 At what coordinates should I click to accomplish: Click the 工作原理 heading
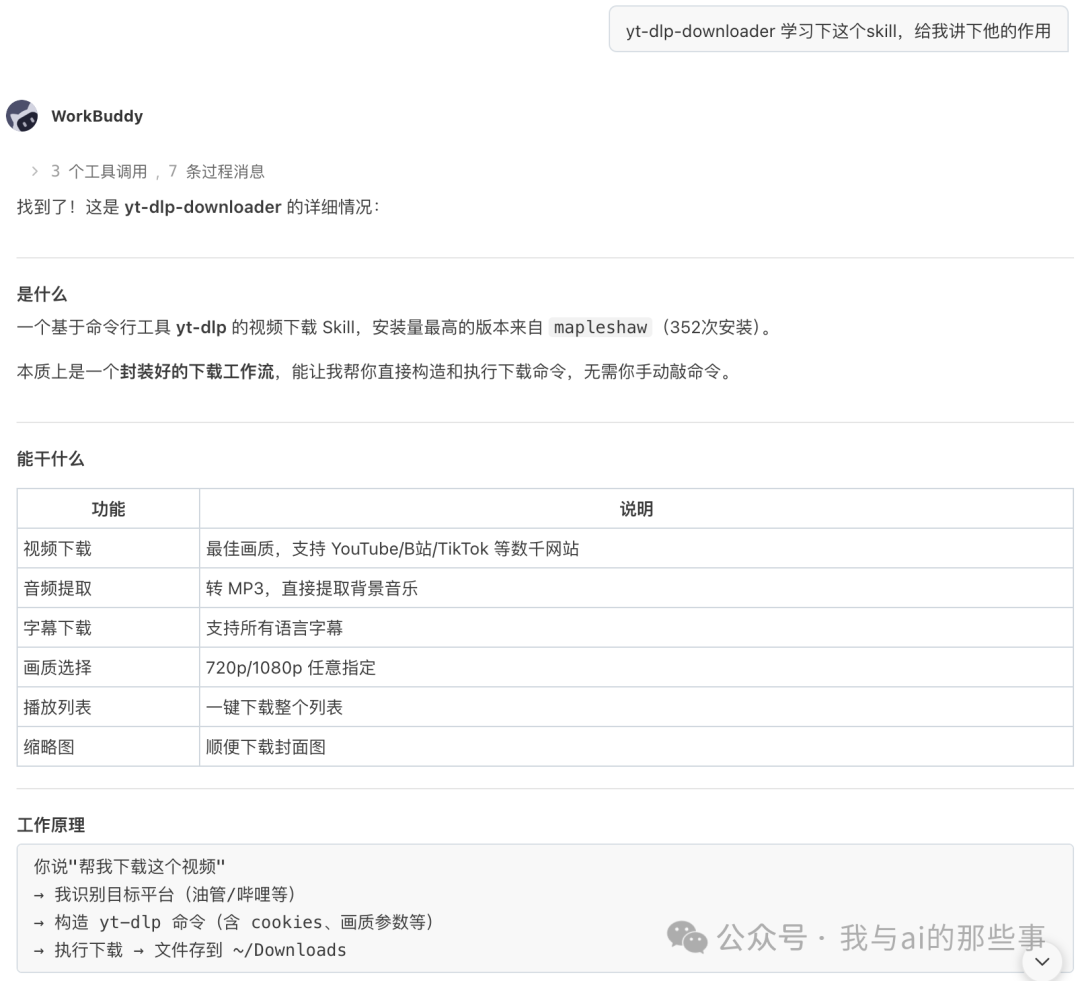point(51,825)
